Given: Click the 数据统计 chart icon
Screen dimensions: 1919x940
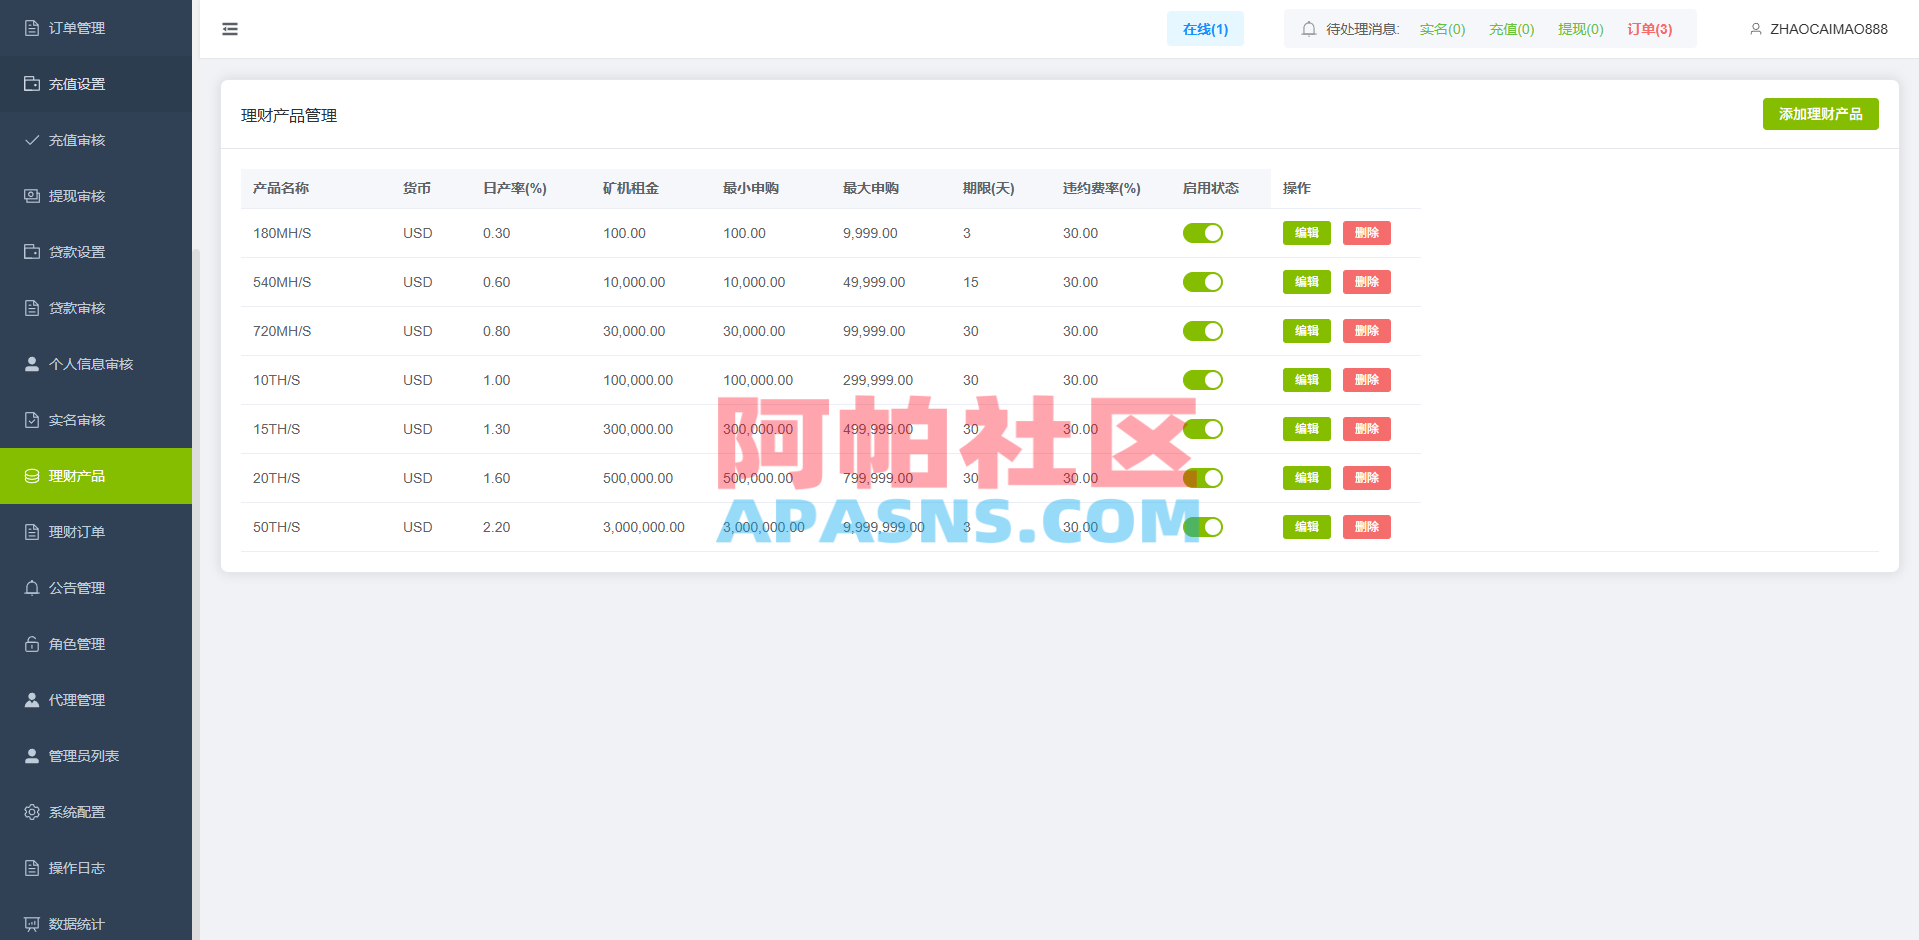Looking at the screenshot, I should (x=32, y=924).
